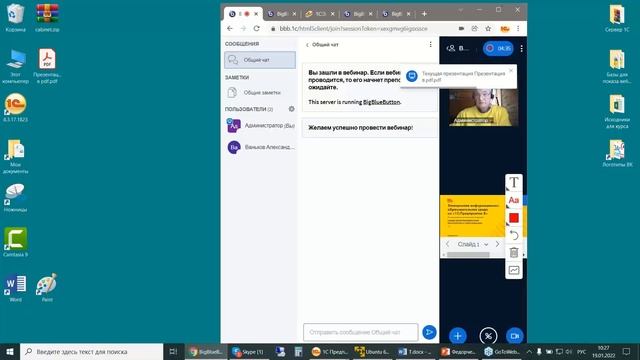The height and width of the screenshot is (360, 640).
Task: Open the camera permission icon in address bar
Action: pyautogui.click(x=461, y=29)
